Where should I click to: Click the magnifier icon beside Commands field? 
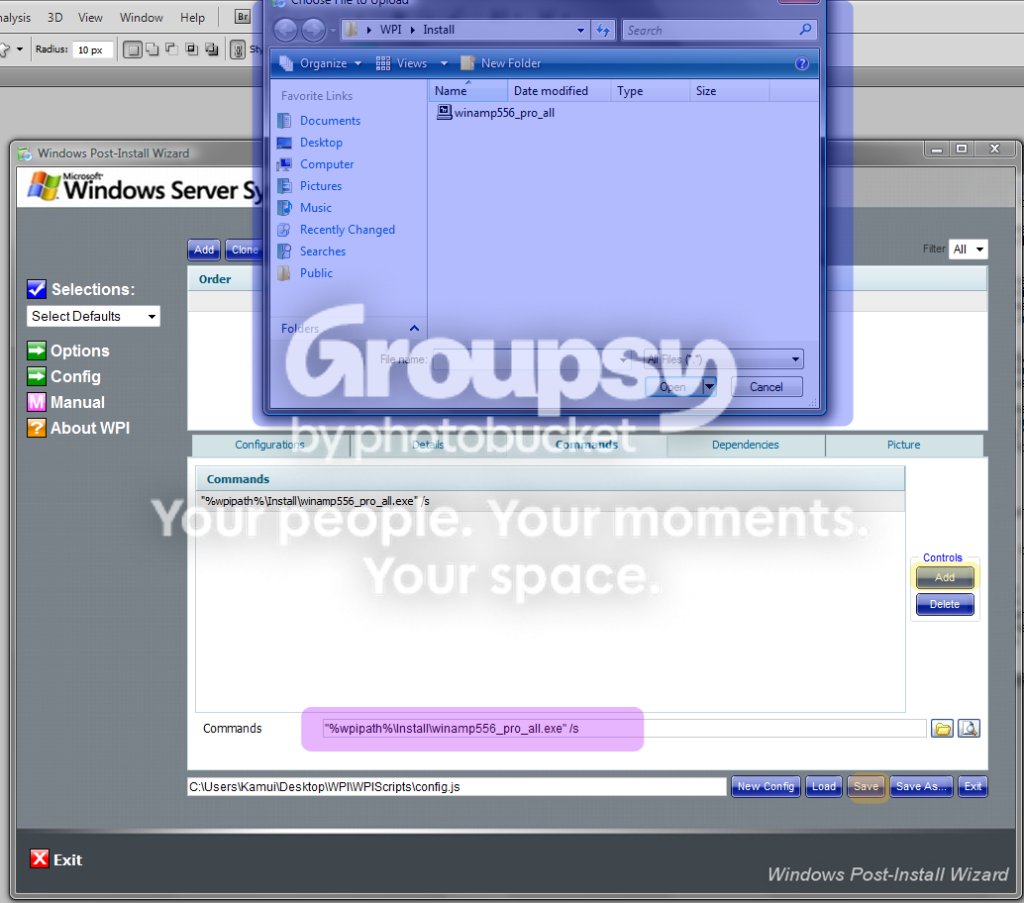pos(969,729)
